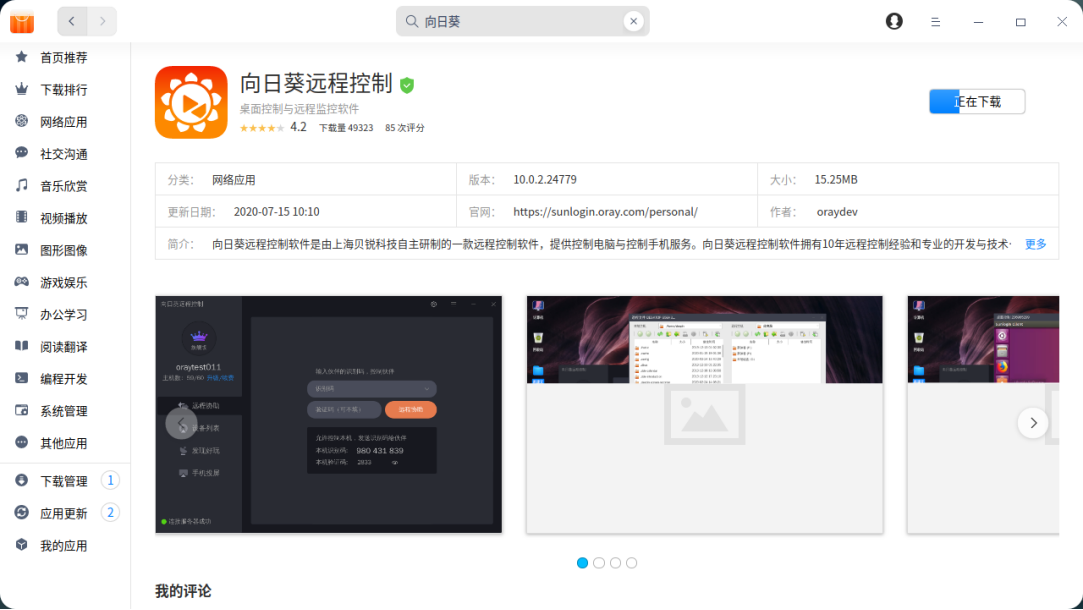The width and height of the screenshot is (1083, 610).
Task: Open 应用更新 refresh icon
Action: 21,513
